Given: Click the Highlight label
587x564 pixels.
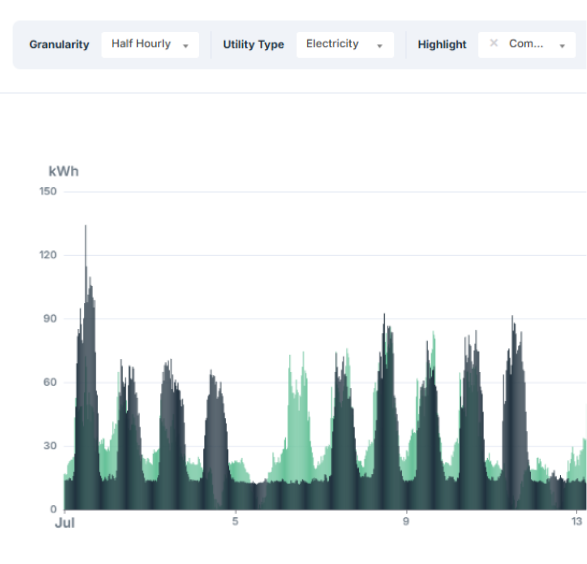Looking at the screenshot, I should [x=442, y=45].
